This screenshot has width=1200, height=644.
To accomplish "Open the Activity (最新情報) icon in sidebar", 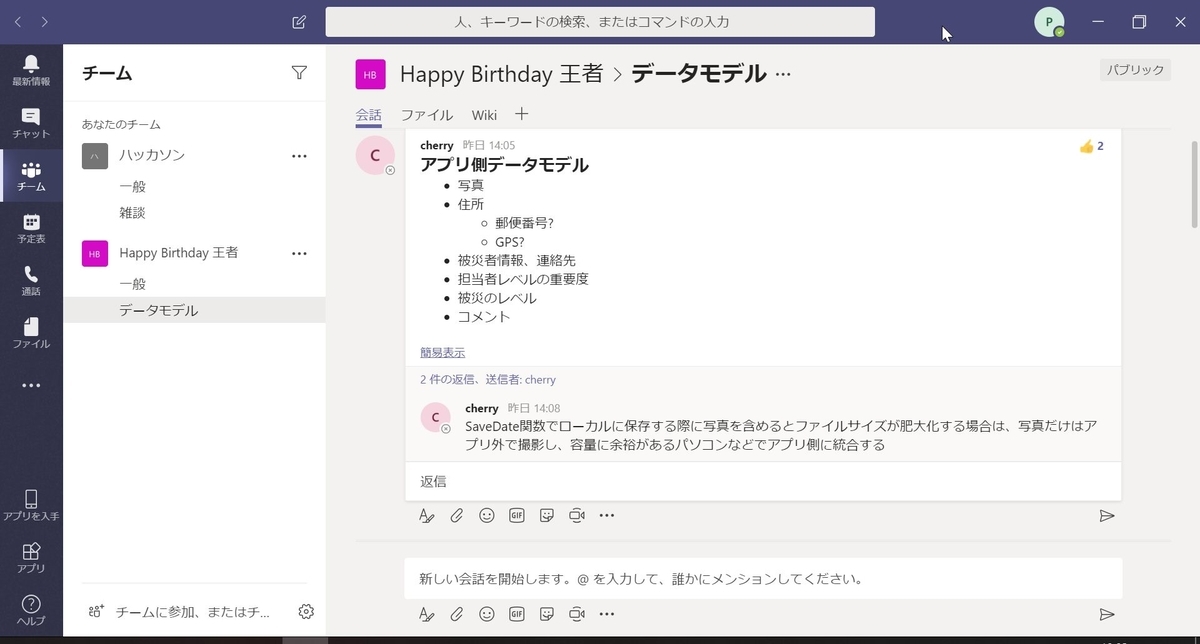I will (x=31, y=70).
